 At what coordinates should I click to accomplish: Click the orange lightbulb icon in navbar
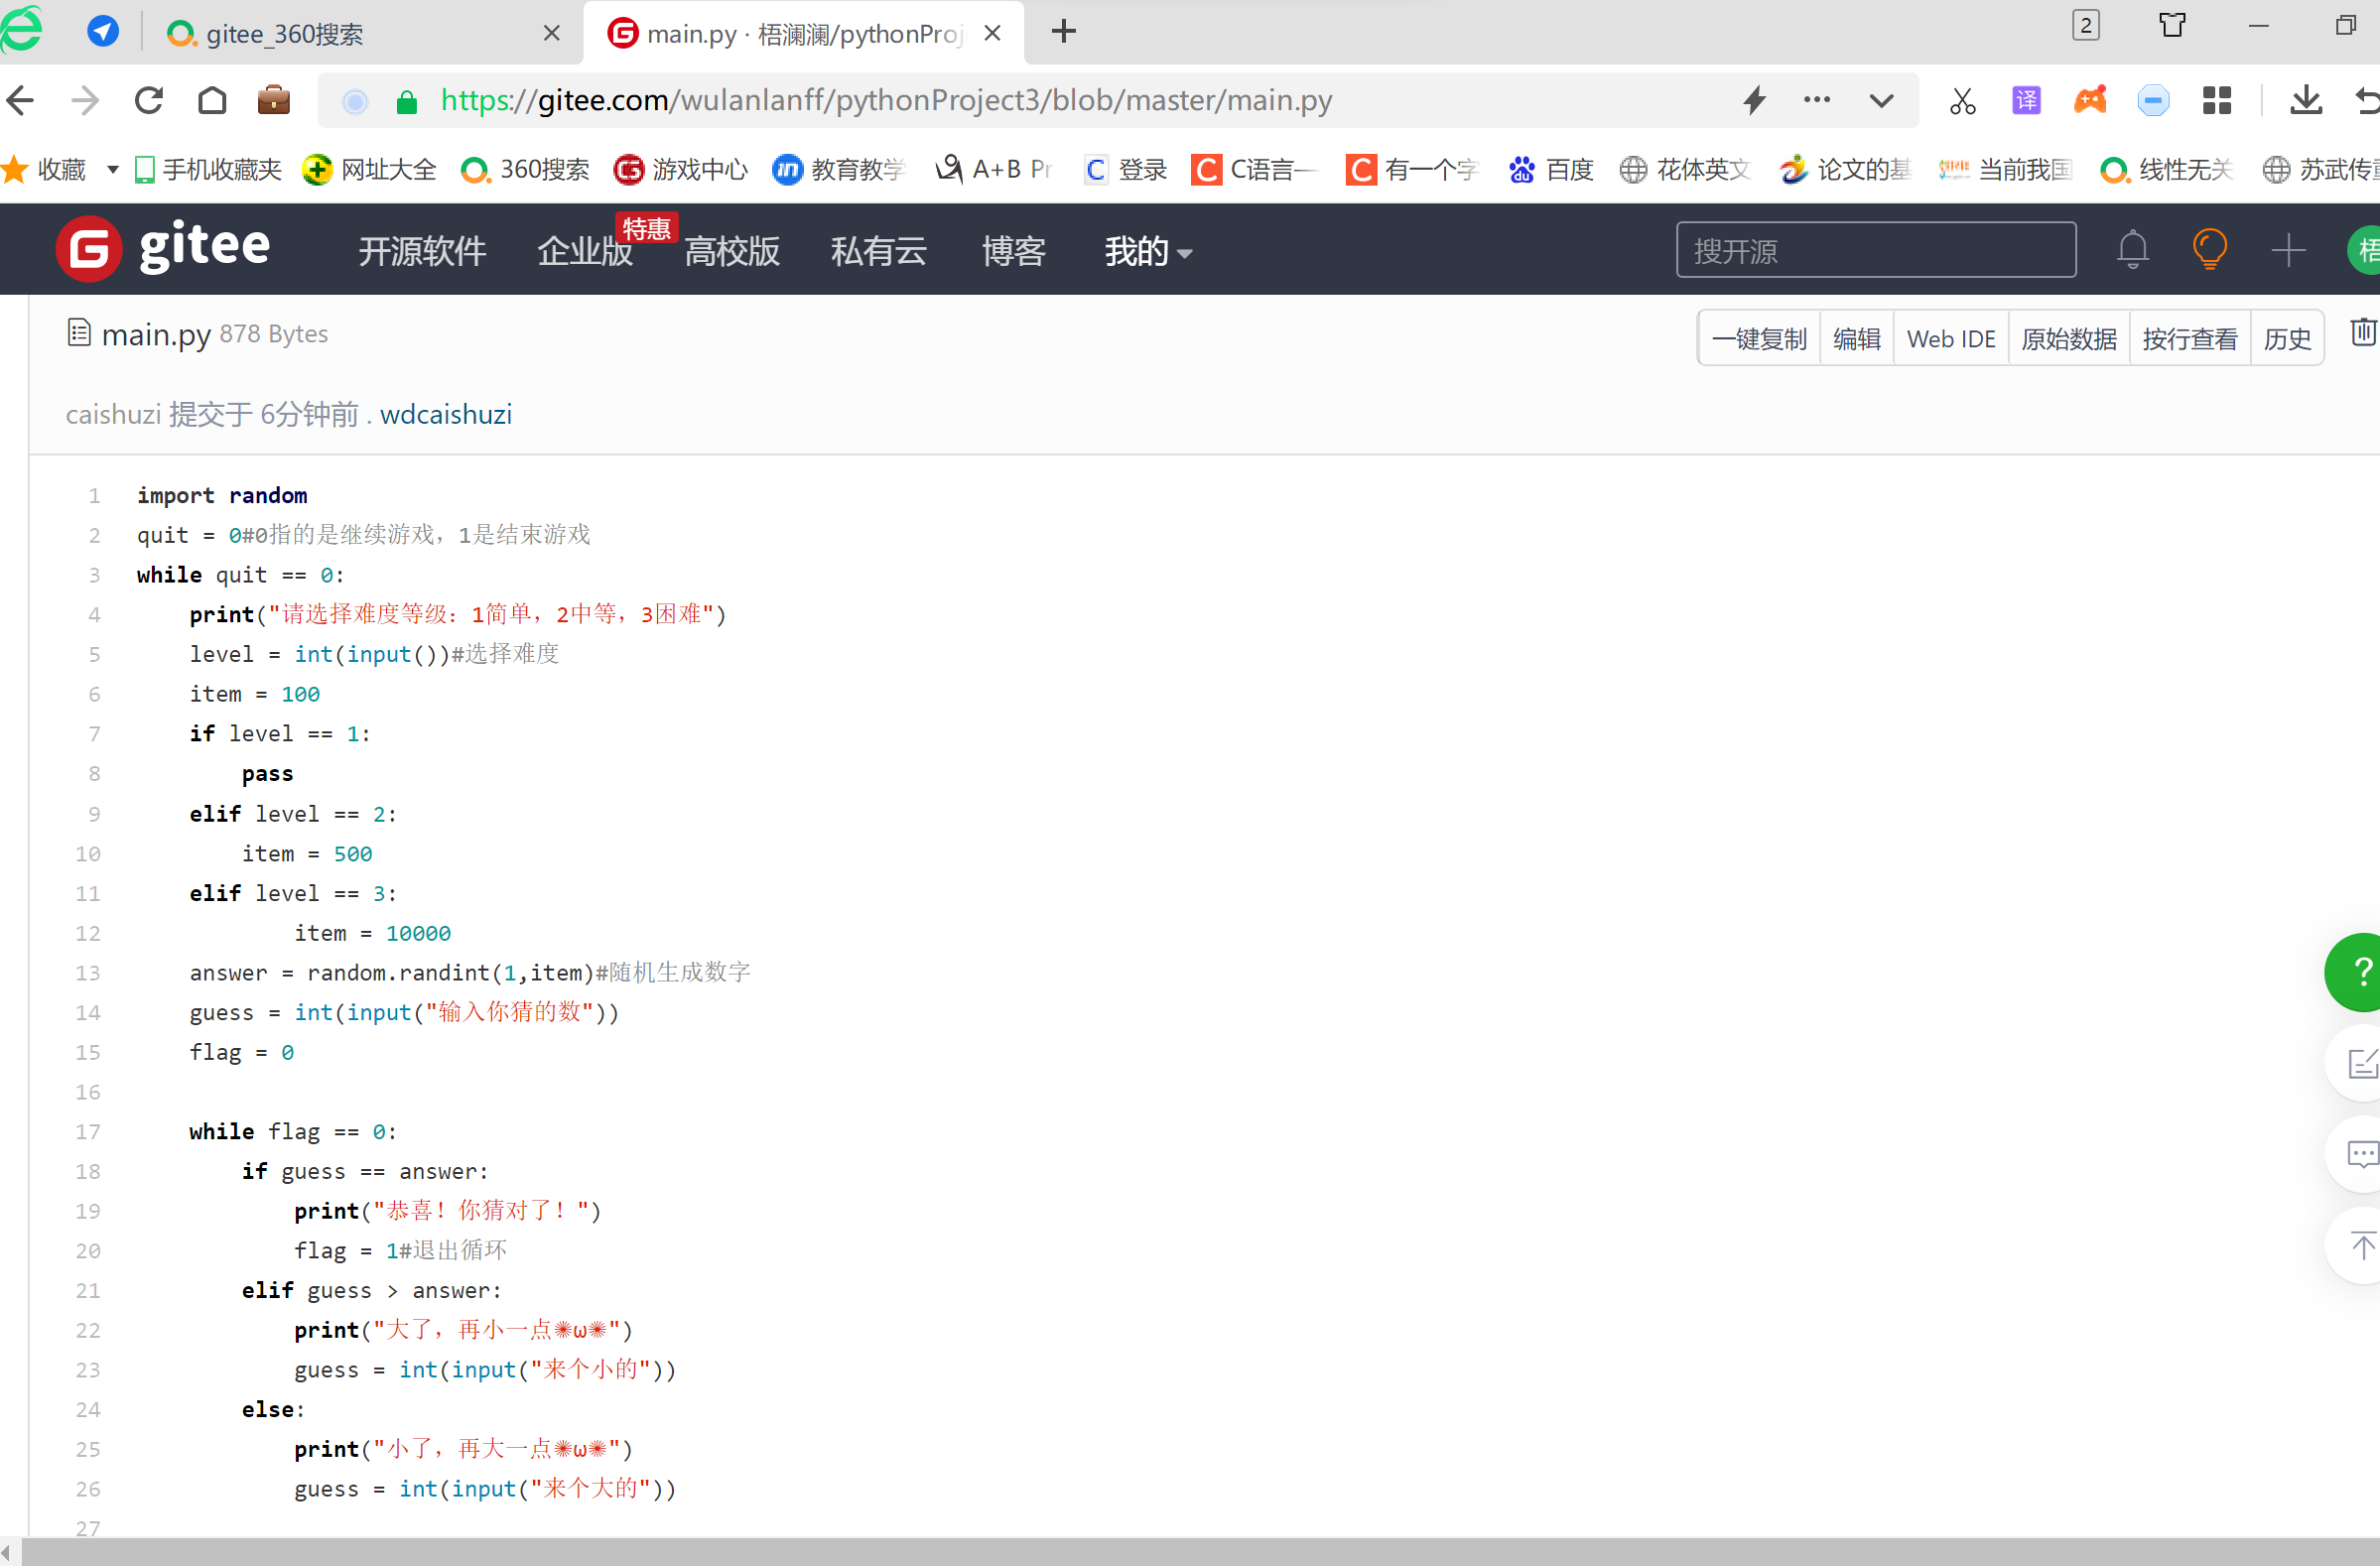click(2209, 249)
